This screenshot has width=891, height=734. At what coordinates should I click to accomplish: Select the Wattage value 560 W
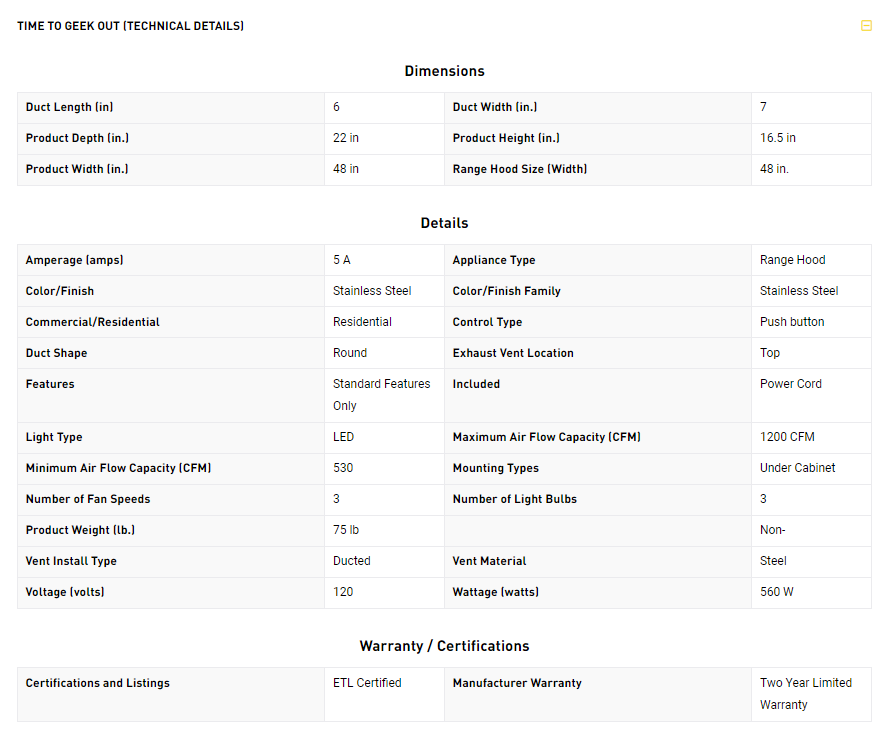[x=776, y=592]
